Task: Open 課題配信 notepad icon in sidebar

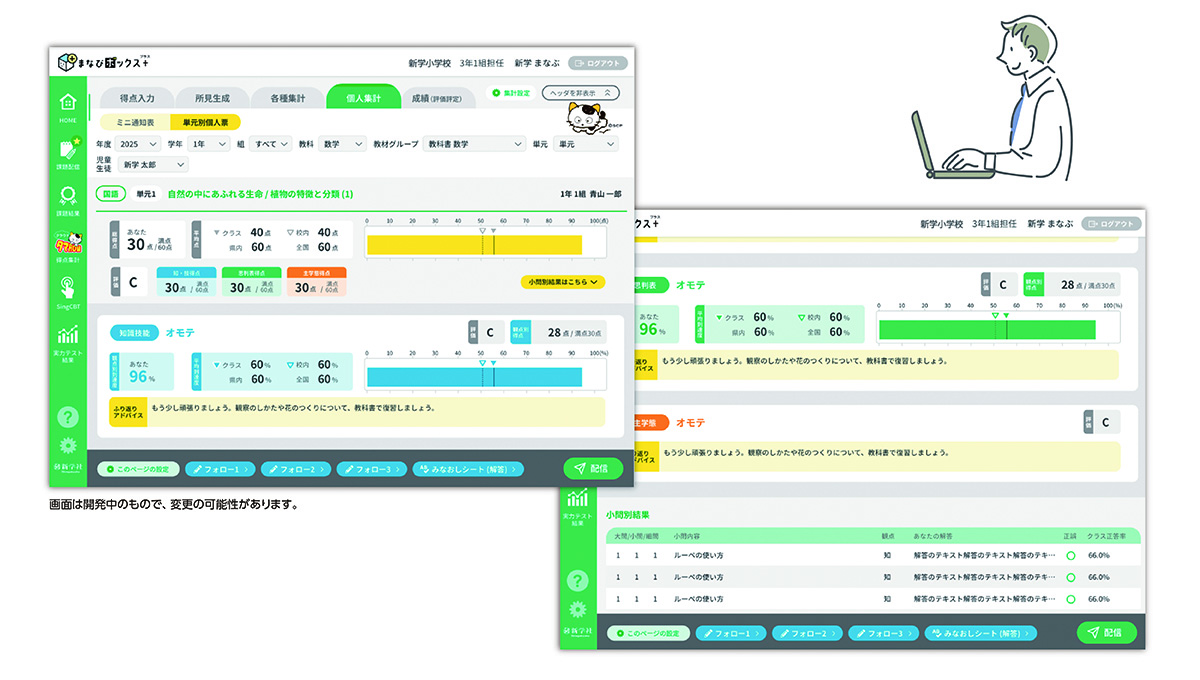Action: click(67, 155)
